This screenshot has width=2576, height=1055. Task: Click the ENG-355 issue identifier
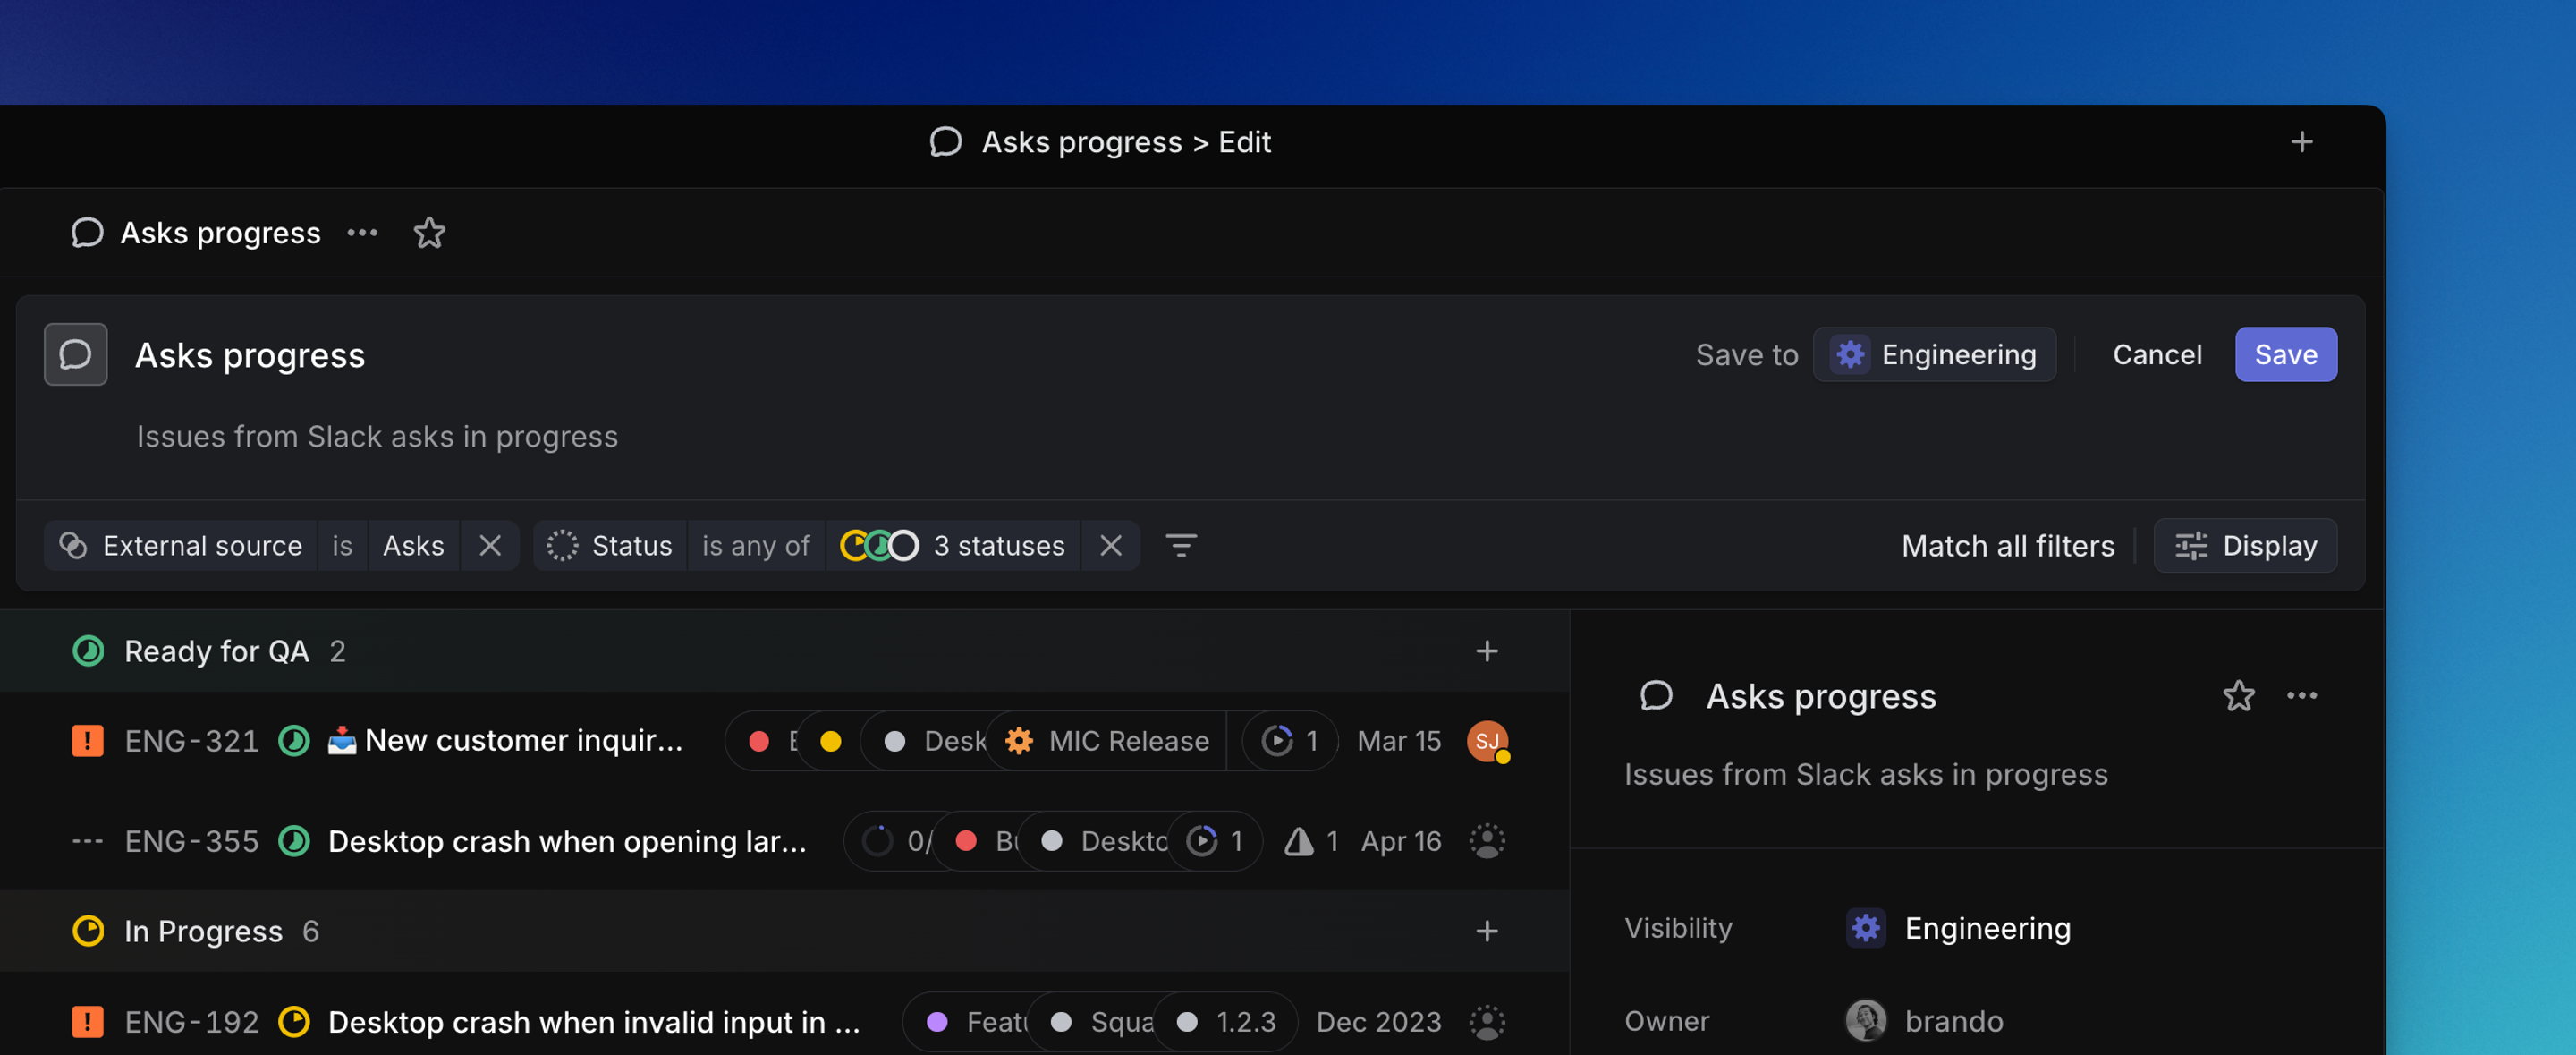[191, 841]
